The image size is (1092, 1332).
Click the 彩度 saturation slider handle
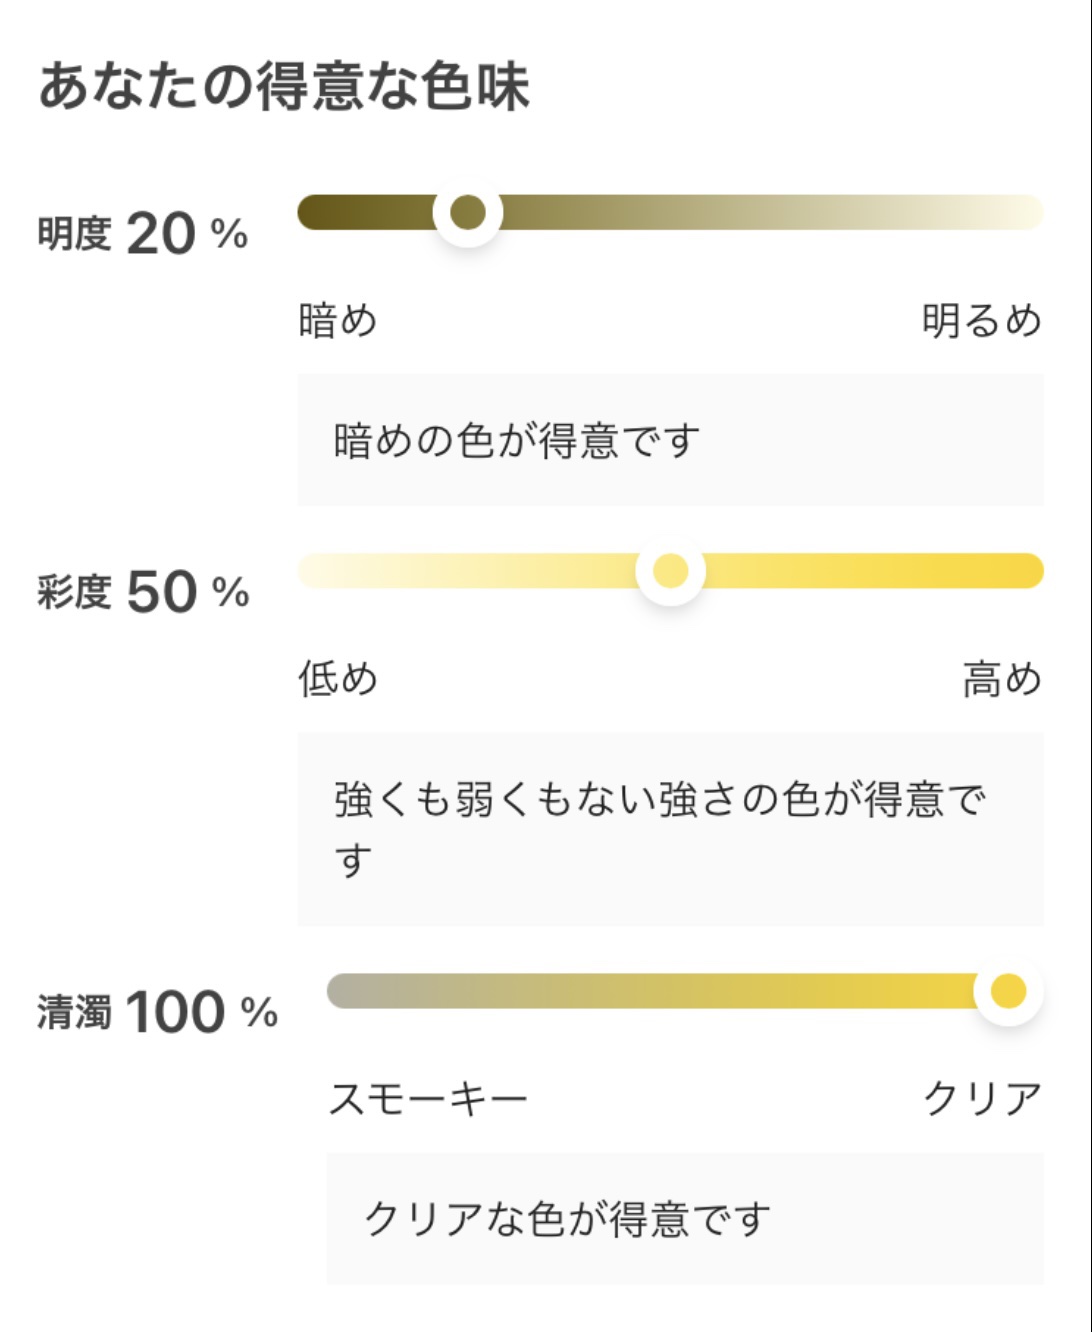[670, 571]
